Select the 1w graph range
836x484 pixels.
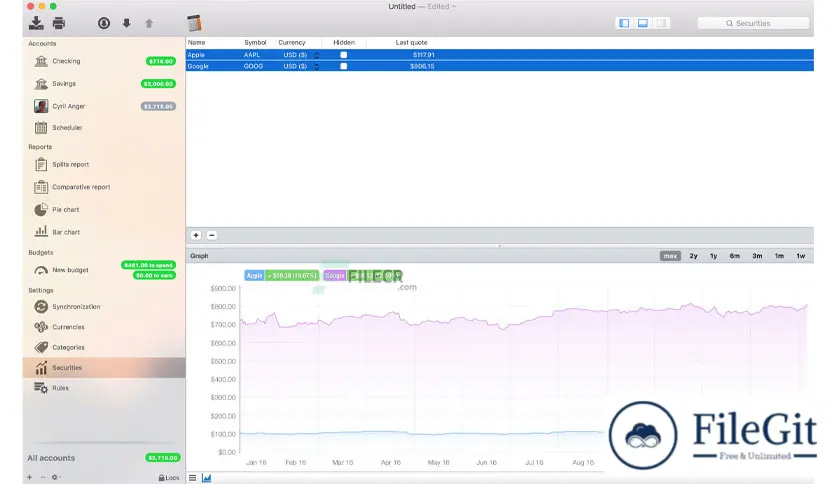[801, 256]
